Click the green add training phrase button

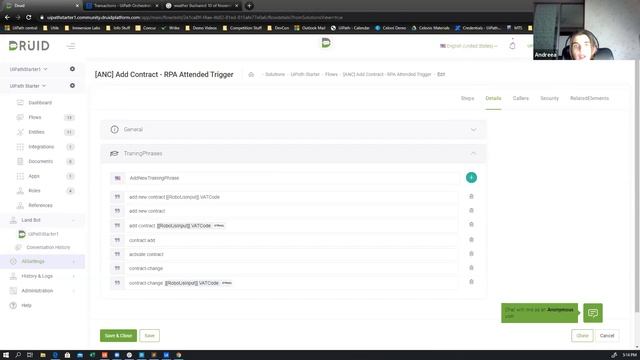pos(471,178)
